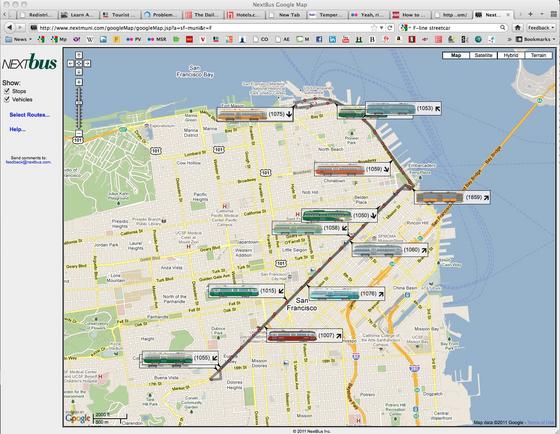Select streetcar vehicle 1050 marker

(x=339, y=215)
